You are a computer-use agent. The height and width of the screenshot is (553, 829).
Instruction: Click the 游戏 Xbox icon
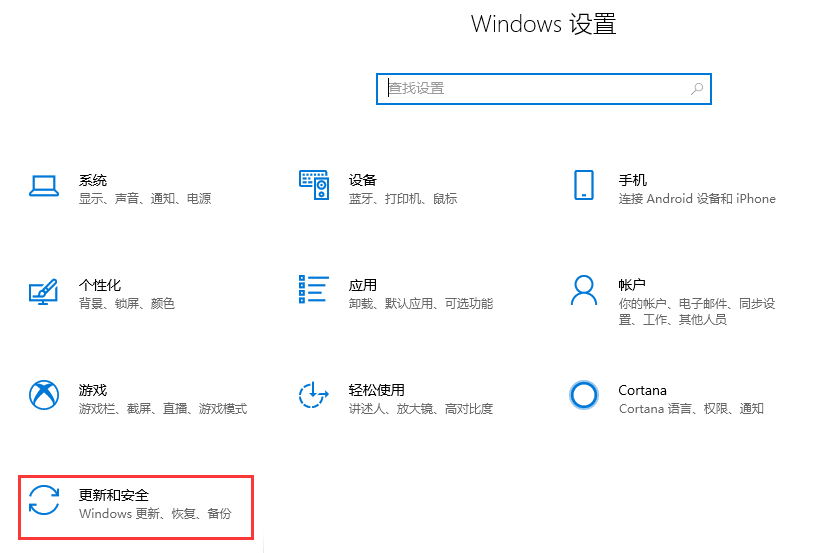tap(44, 395)
